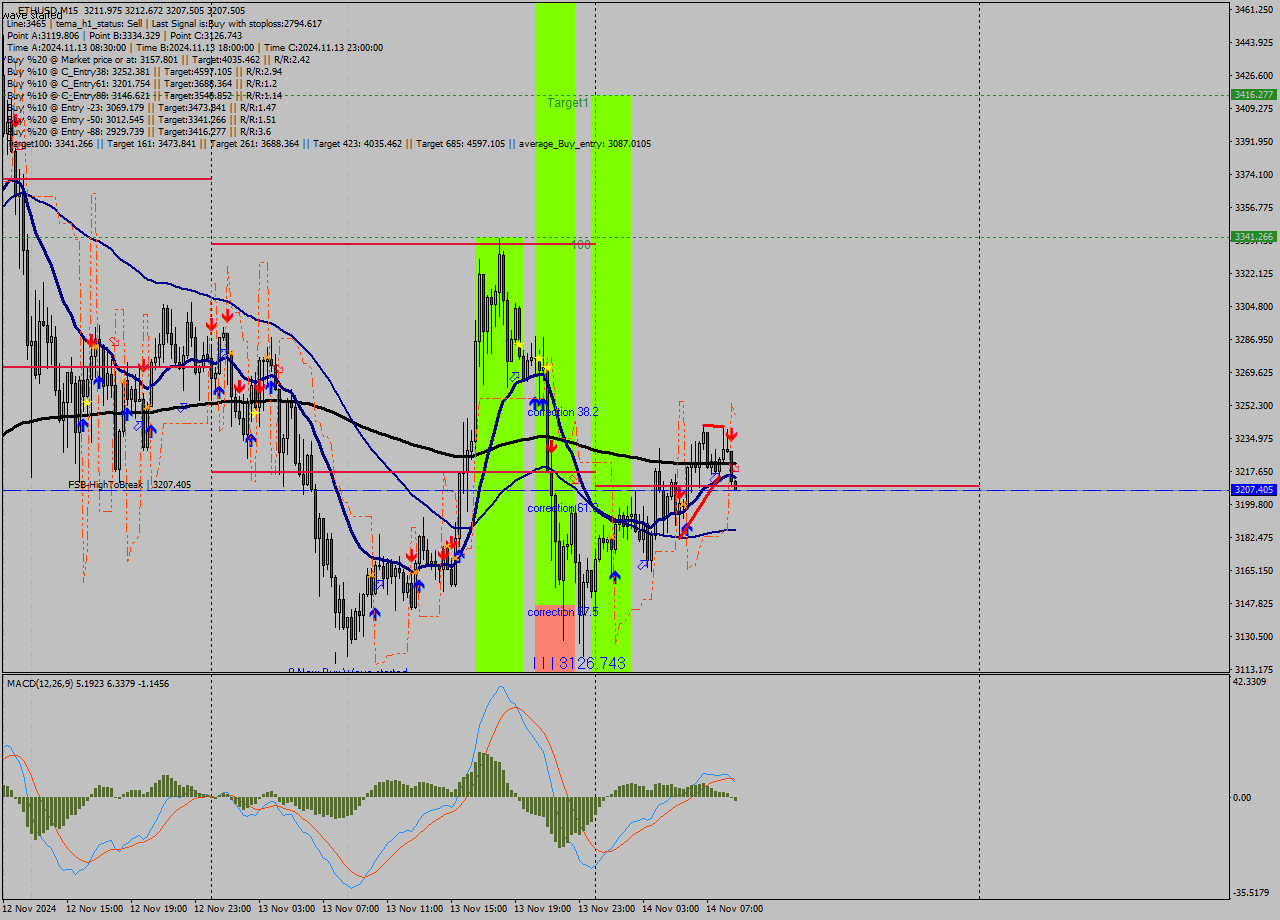The image size is (1280, 920).
Task: Click the '14 Nov 03:00' time axis label
Action: pyautogui.click(x=671, y=909)
